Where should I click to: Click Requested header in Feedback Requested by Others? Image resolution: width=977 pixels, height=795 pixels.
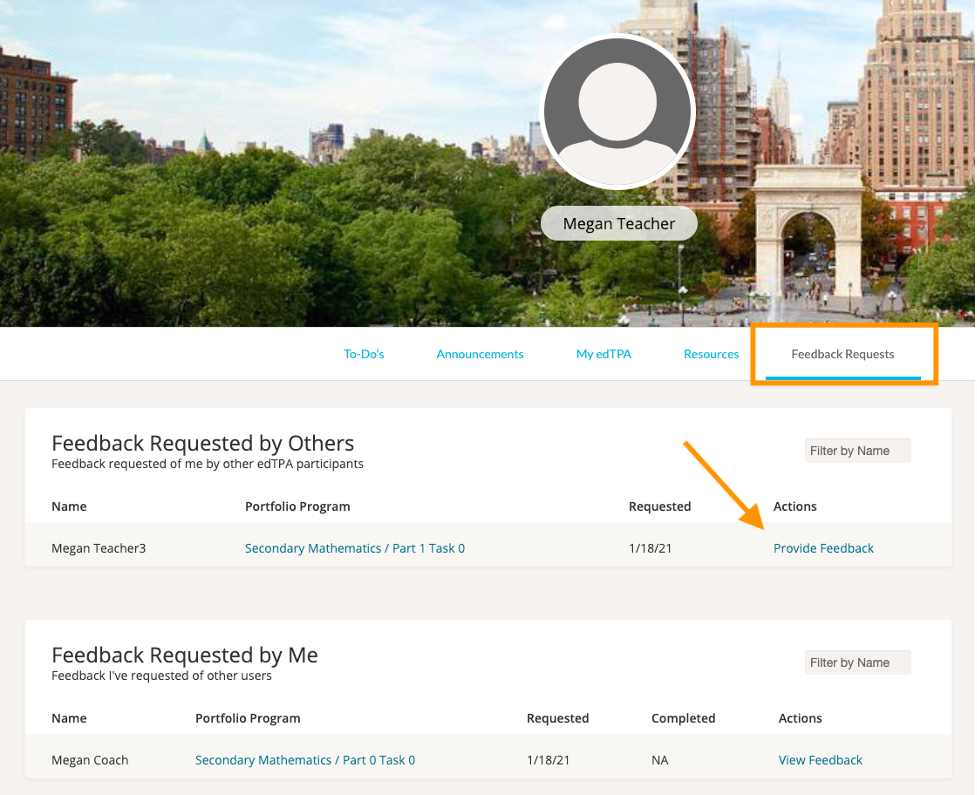659,506
